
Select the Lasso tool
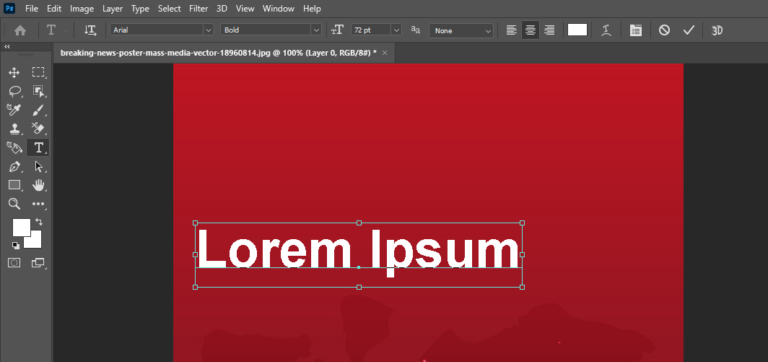[14, 91]
